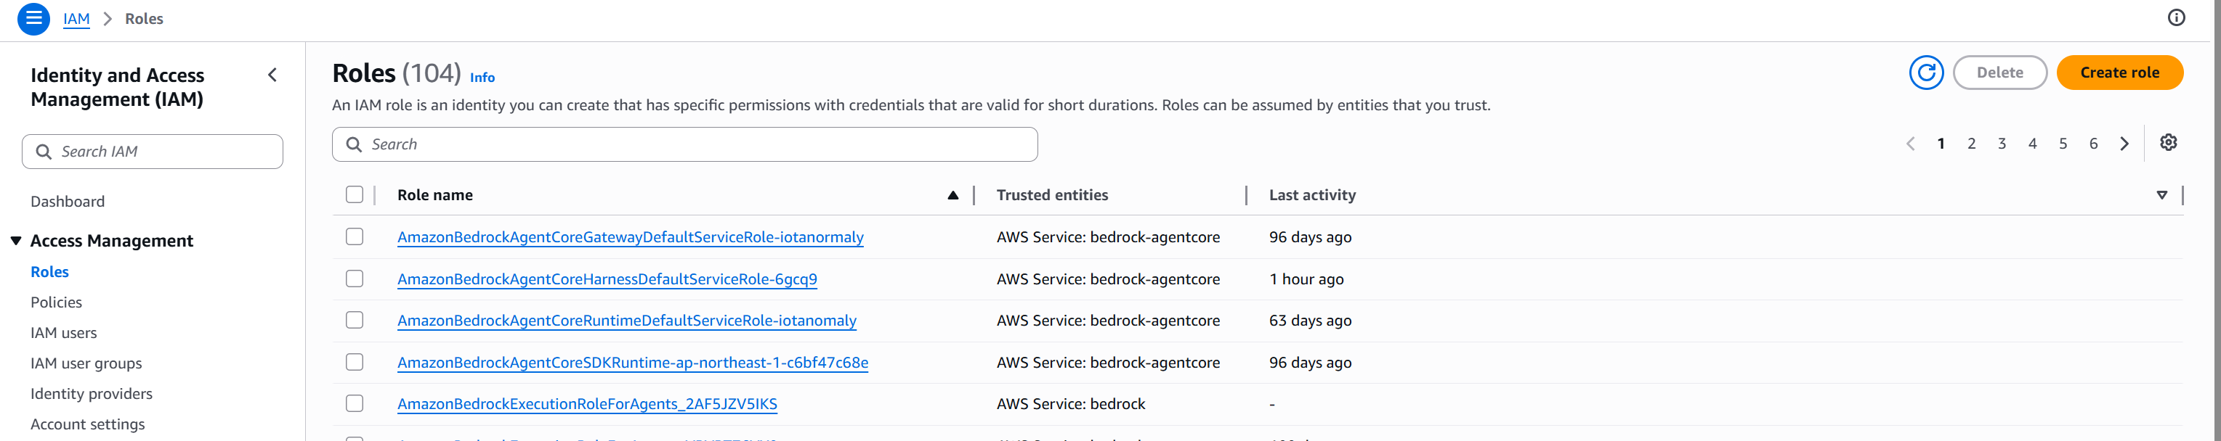The height and width of the screenshot is (441, 2221).
Task: Click the info circle icon at top right
Action: pyautogui.click(x=2176, y=18)
